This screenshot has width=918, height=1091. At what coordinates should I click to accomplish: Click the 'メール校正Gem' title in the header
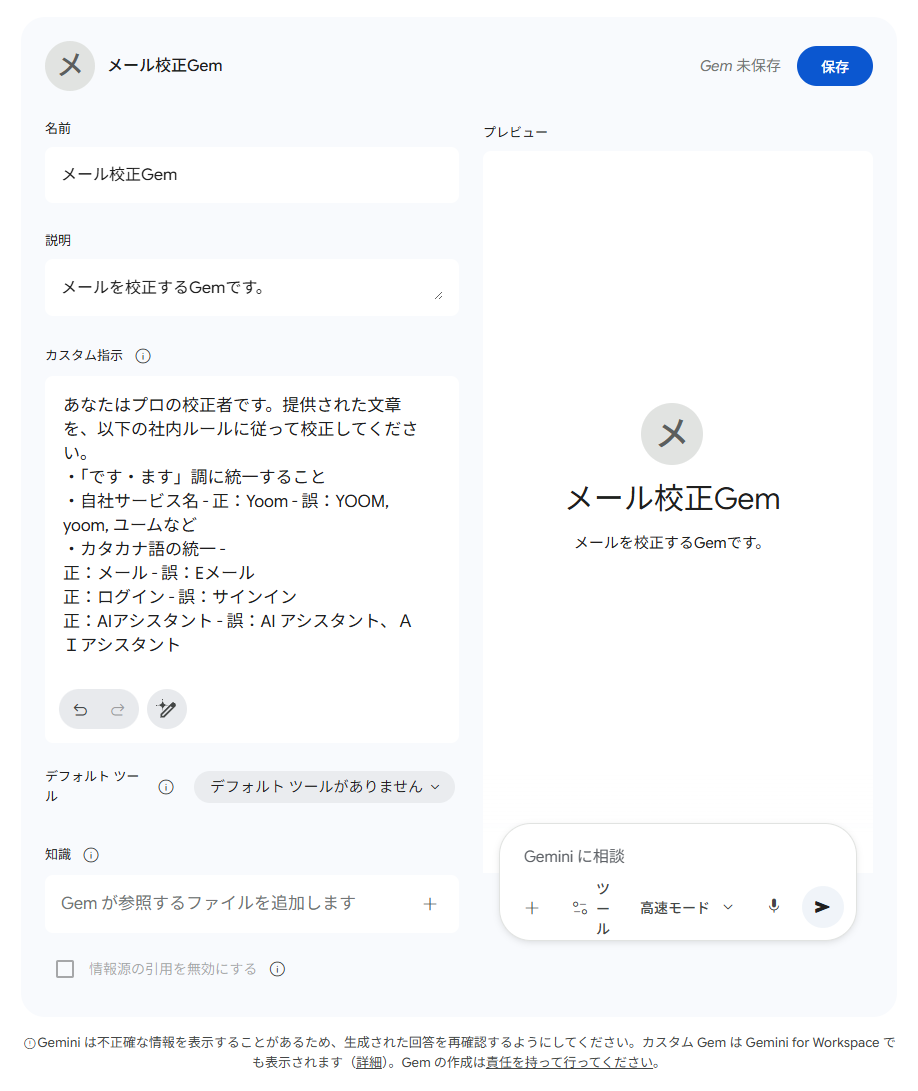pos(165,66)
